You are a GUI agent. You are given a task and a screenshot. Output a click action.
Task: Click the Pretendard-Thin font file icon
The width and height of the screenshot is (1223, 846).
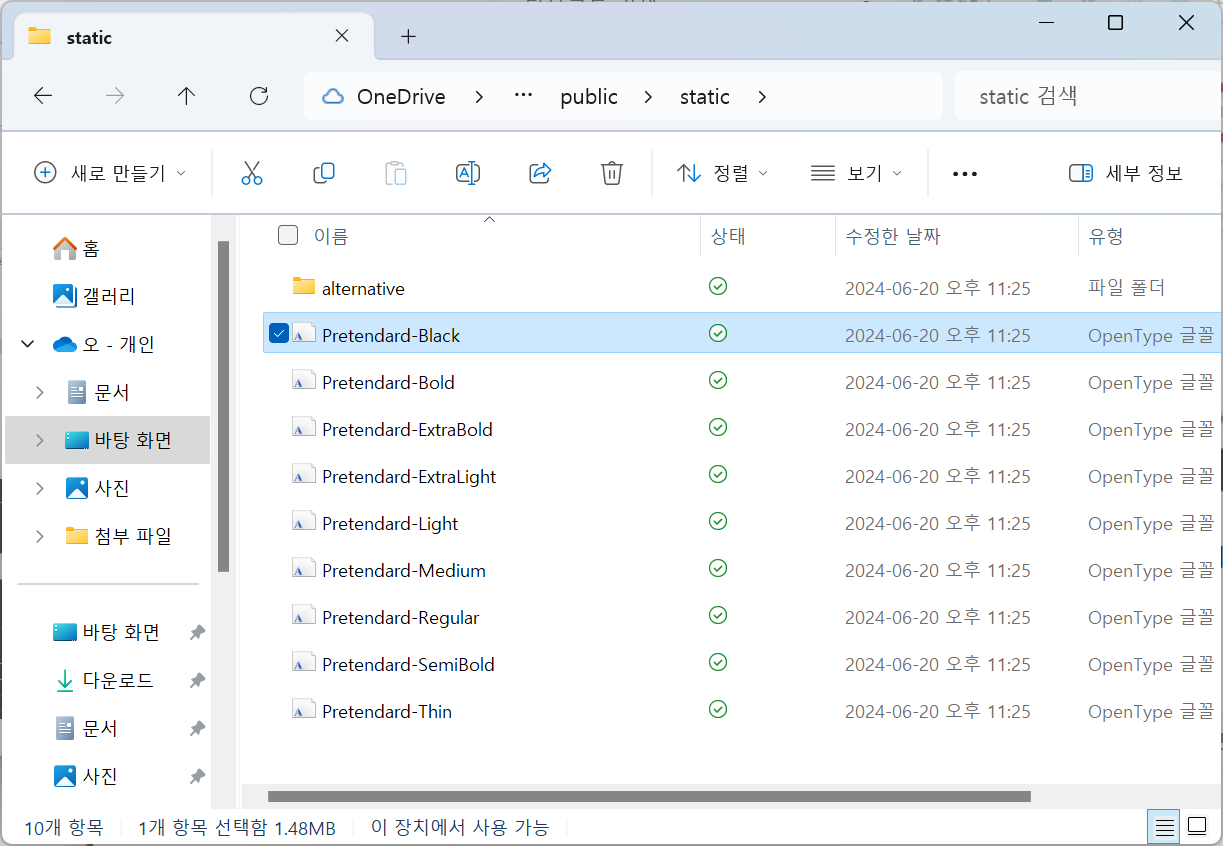pyautogui.click(x=304, y=710)
